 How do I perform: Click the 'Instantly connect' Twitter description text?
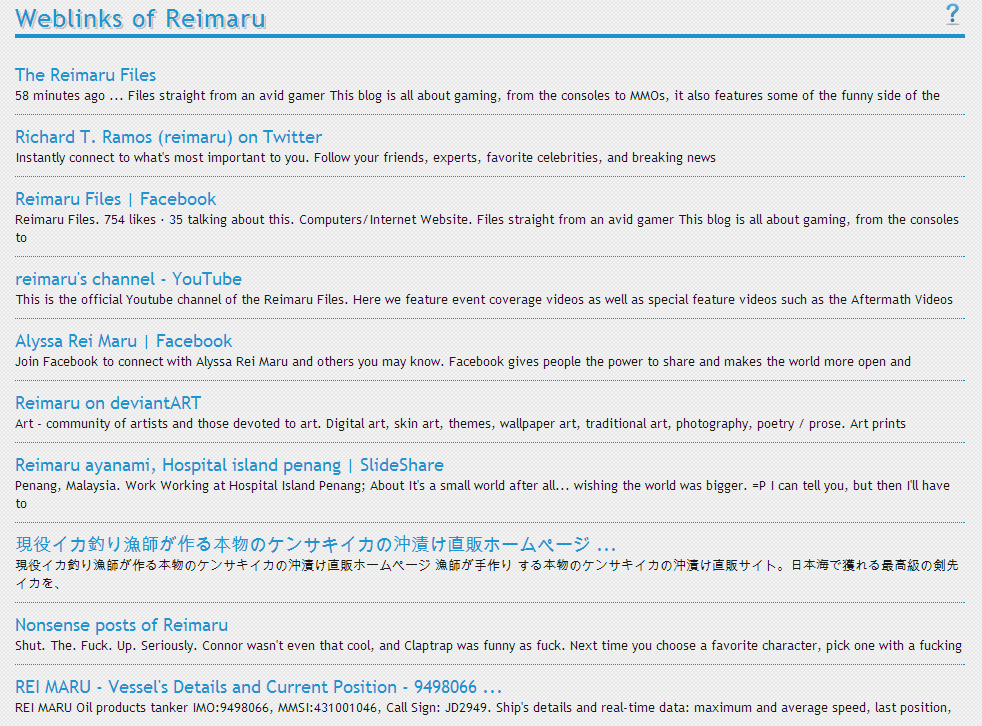tap(365, 158)
